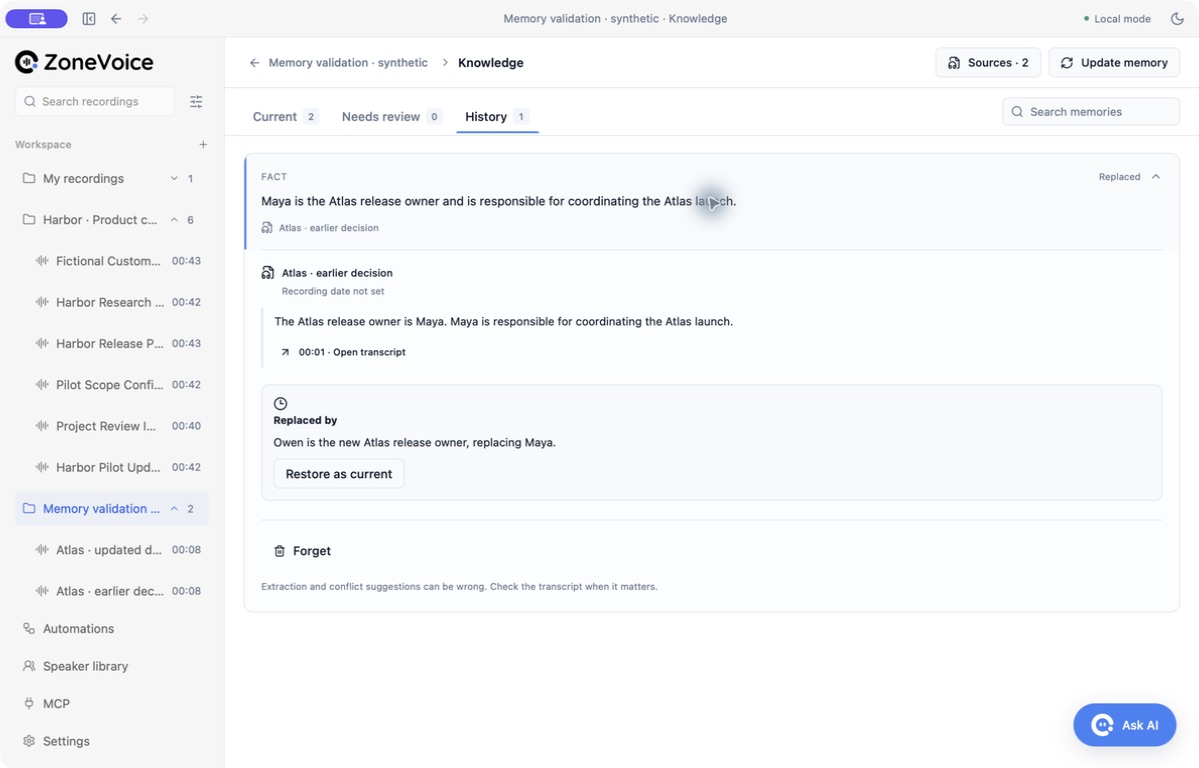Focus the Search memories field
The width and height of the screenshot is (1199, 768).
point(1091,112)
